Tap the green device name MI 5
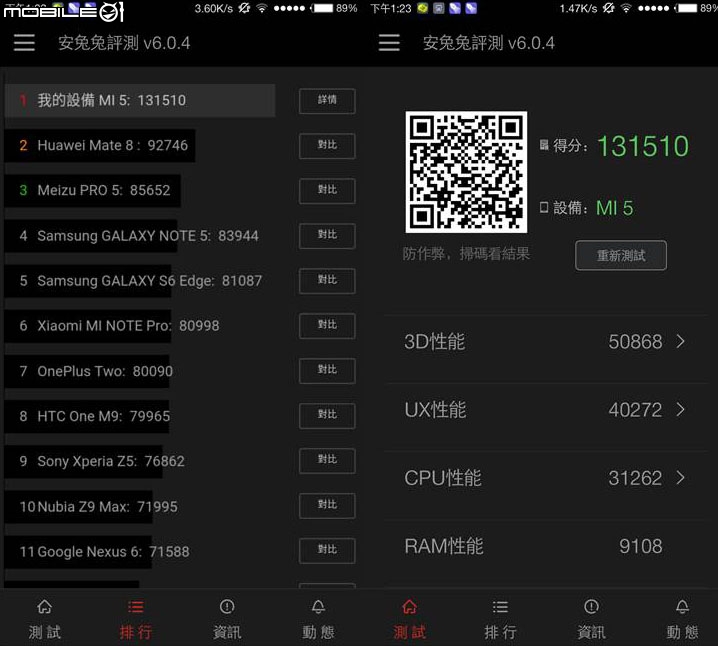 pos(615,208)
